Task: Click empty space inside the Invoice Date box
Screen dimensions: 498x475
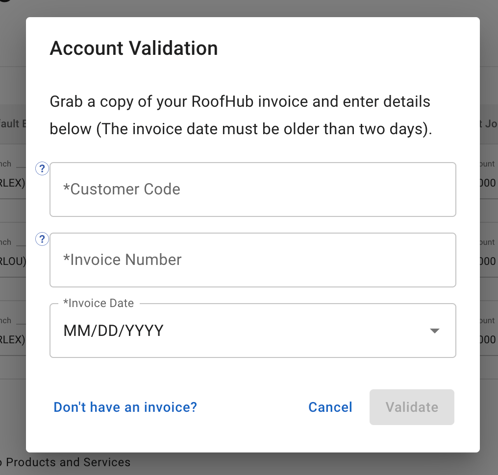Action: (293, 331)
